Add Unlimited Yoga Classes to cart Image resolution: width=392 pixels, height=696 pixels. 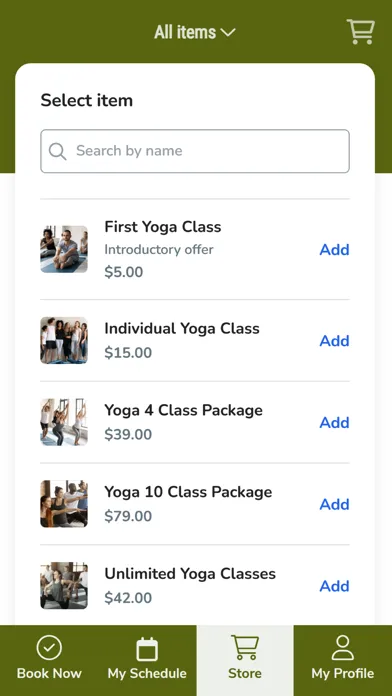(334, 586)
